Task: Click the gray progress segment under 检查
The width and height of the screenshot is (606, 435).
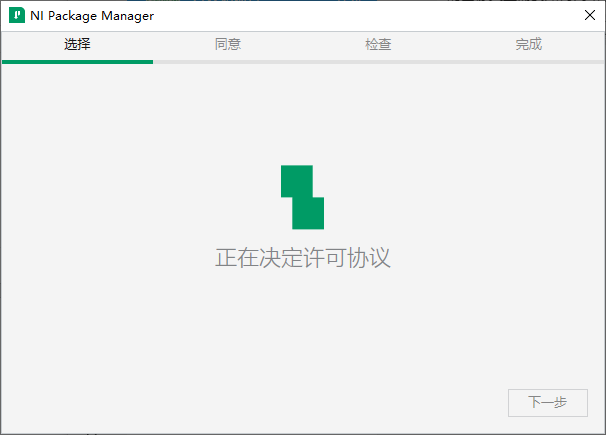Action: pos(378,62)
